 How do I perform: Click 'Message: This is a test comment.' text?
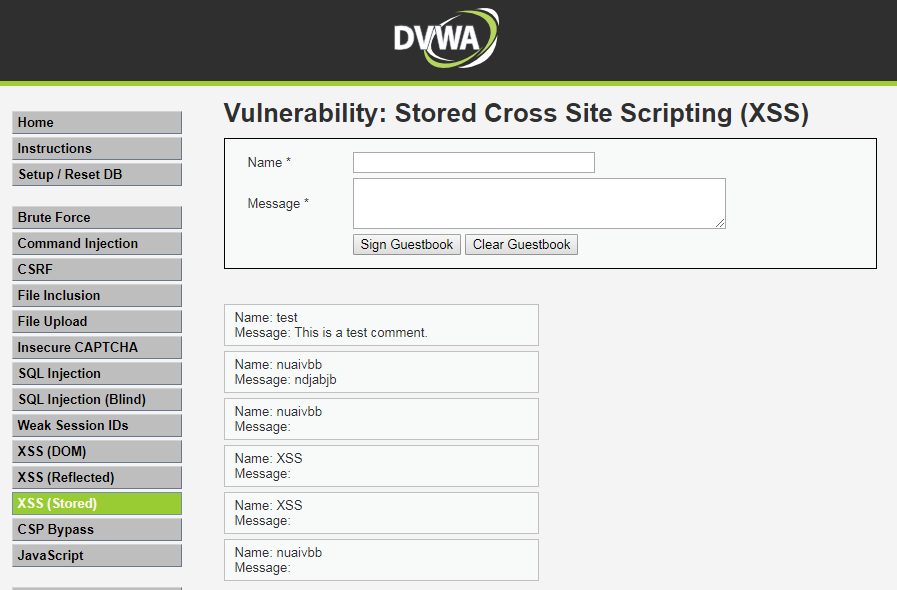(x=331, y=333)
